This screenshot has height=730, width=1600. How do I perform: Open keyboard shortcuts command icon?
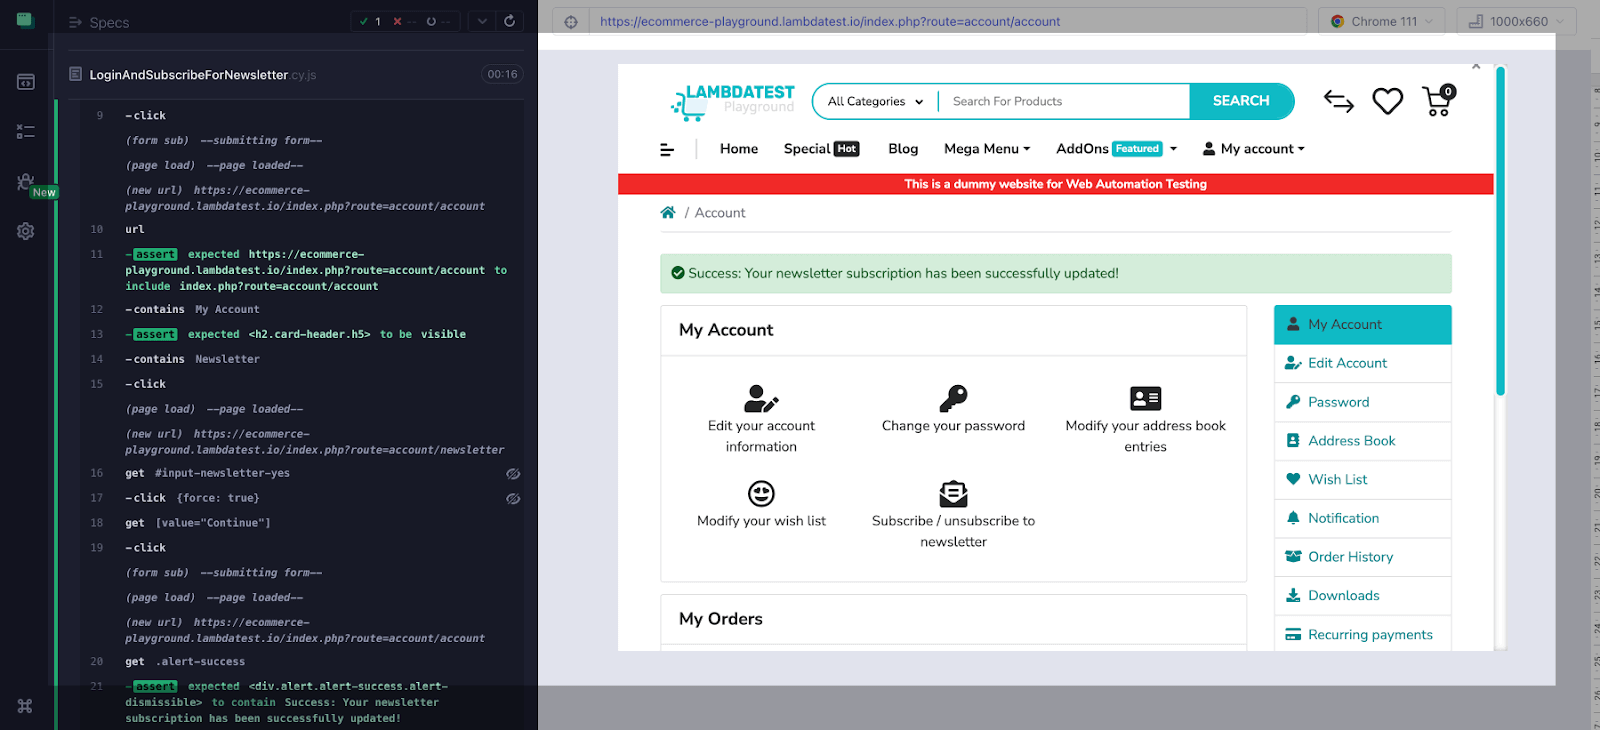(x=25, y=706)
